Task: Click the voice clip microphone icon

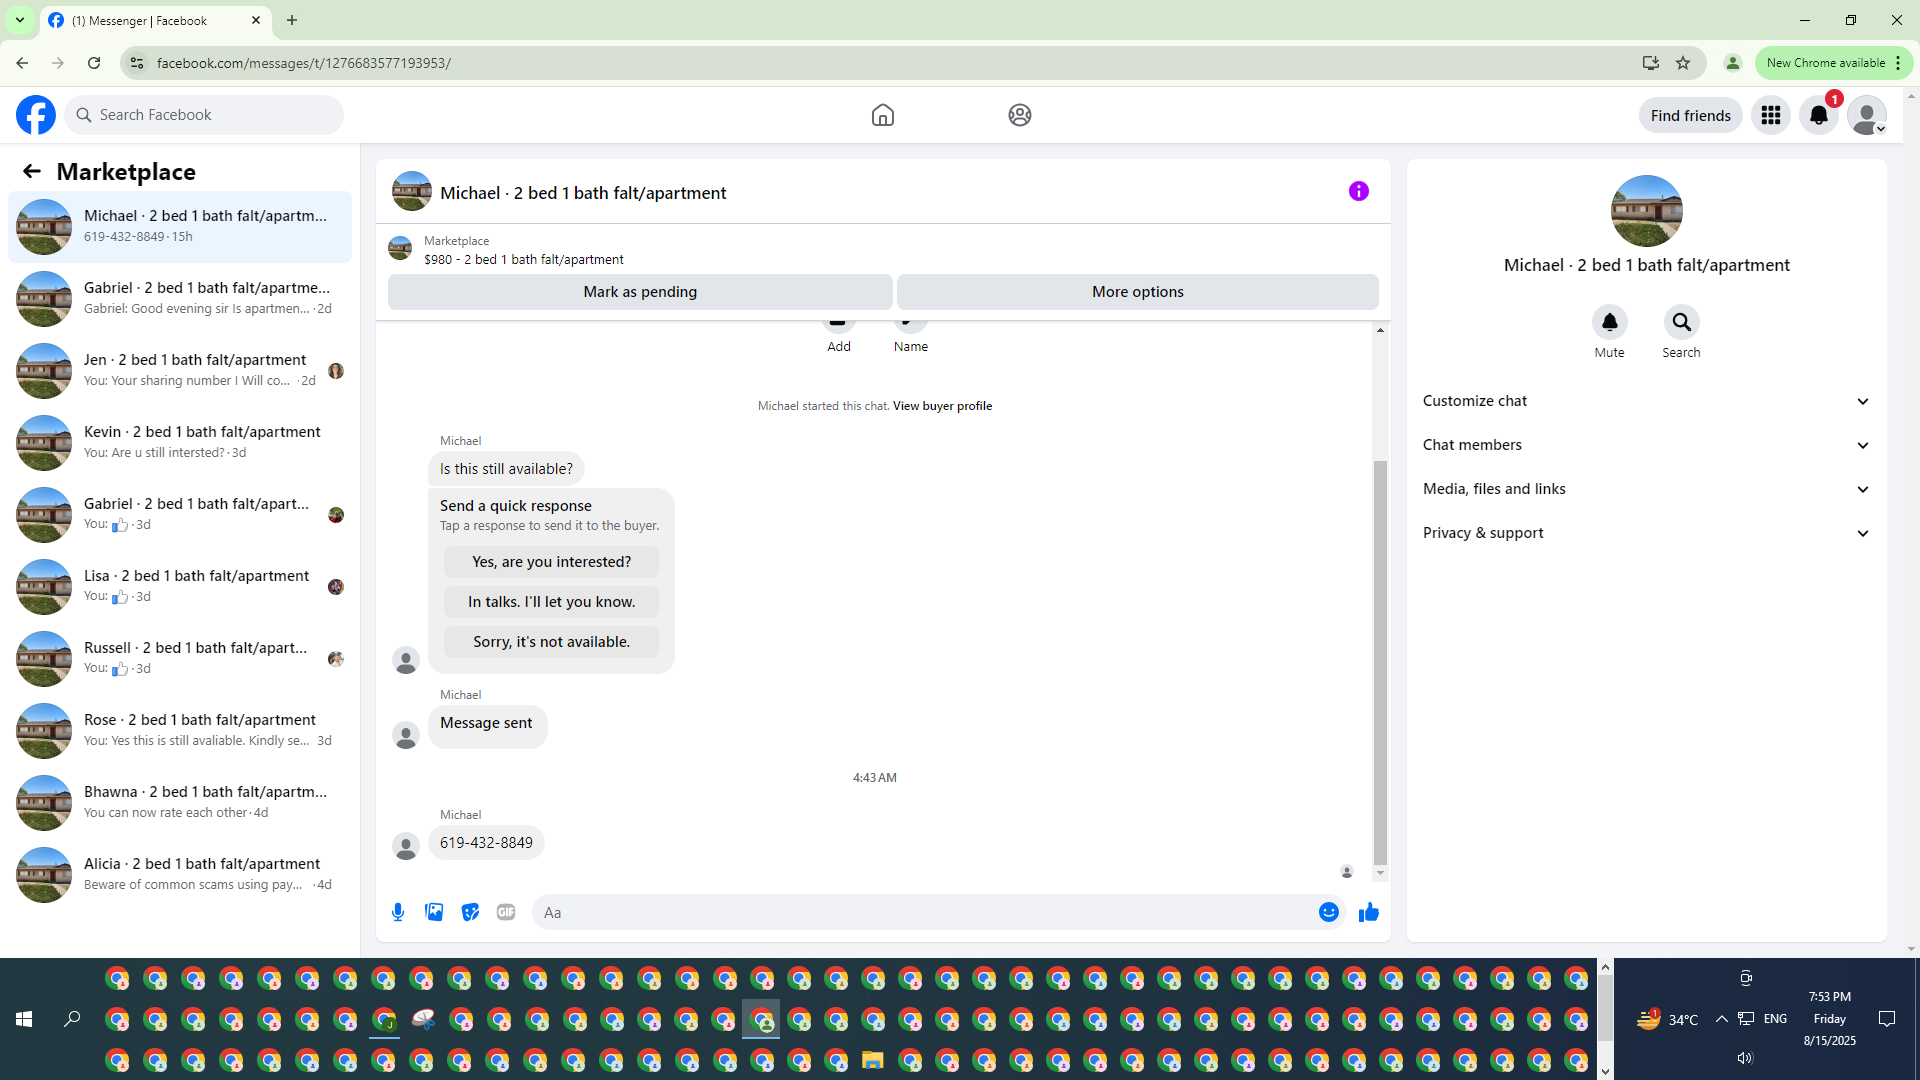Action: [398, 912]
